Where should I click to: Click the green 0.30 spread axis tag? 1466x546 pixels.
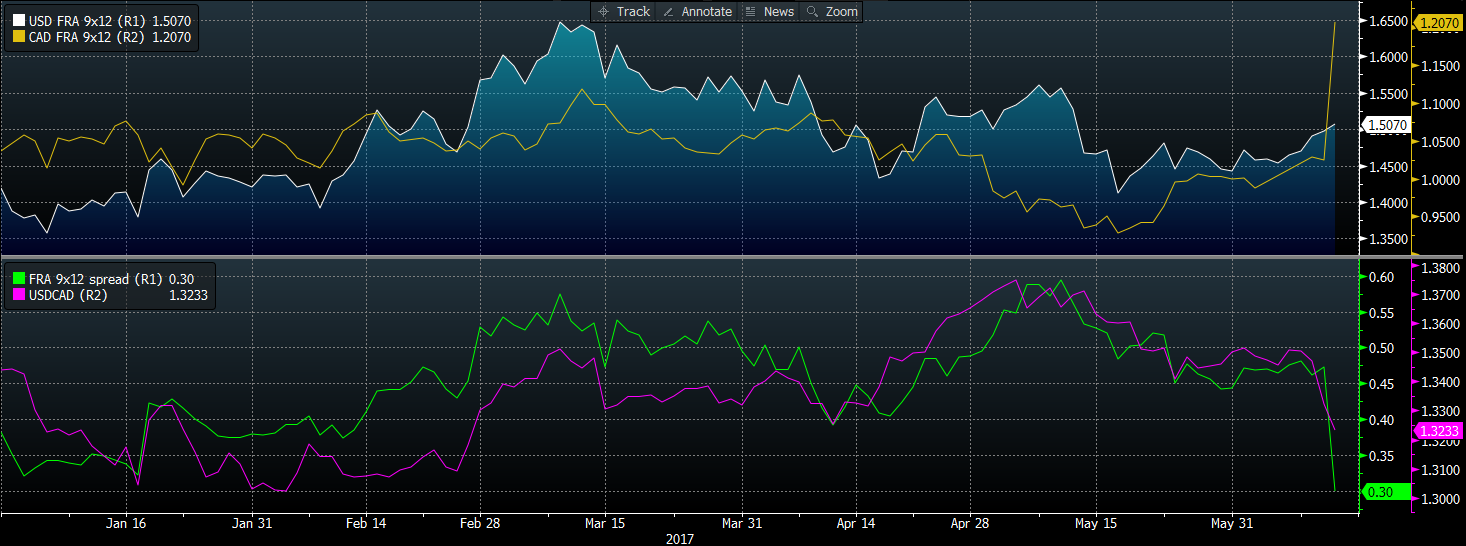point(1384,492)
